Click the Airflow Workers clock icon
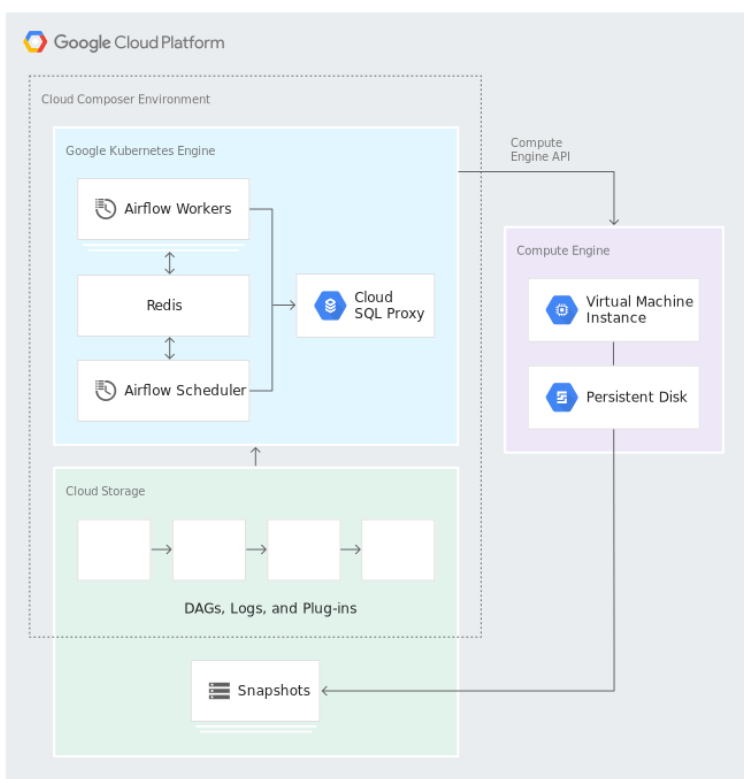The image size is (744, 779). pyautogui.click(x=105, y=209)
